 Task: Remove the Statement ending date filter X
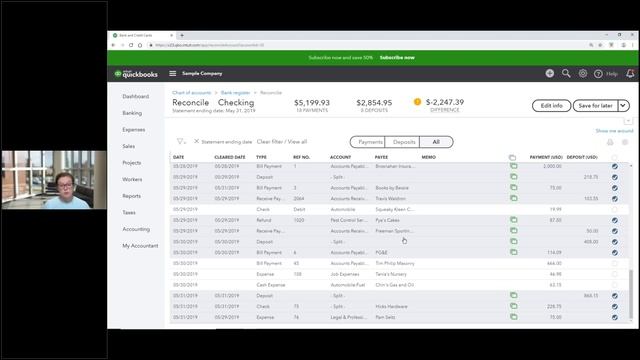(196, 141)
